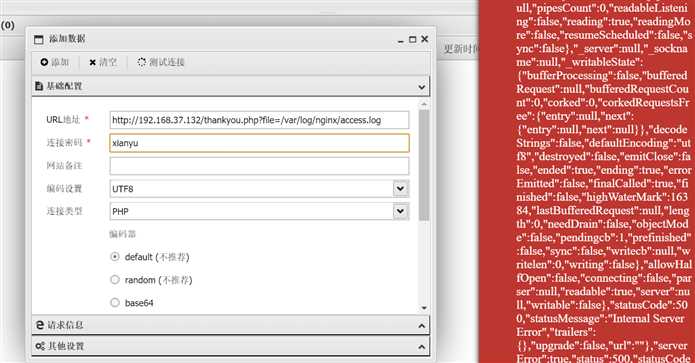The image size is (695, 363).
Task: Minimize the add-data dialog
Action: pos(401,40)
